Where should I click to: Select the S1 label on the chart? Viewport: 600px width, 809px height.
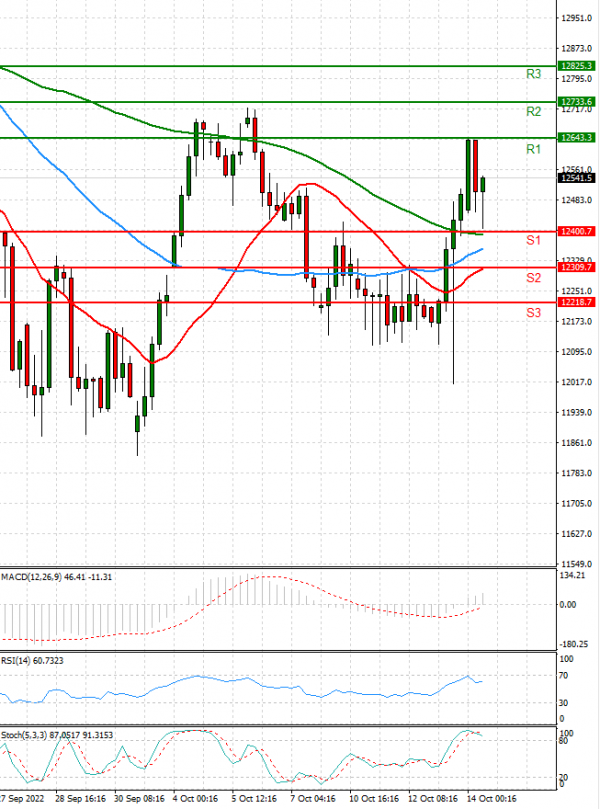[533, 240]
